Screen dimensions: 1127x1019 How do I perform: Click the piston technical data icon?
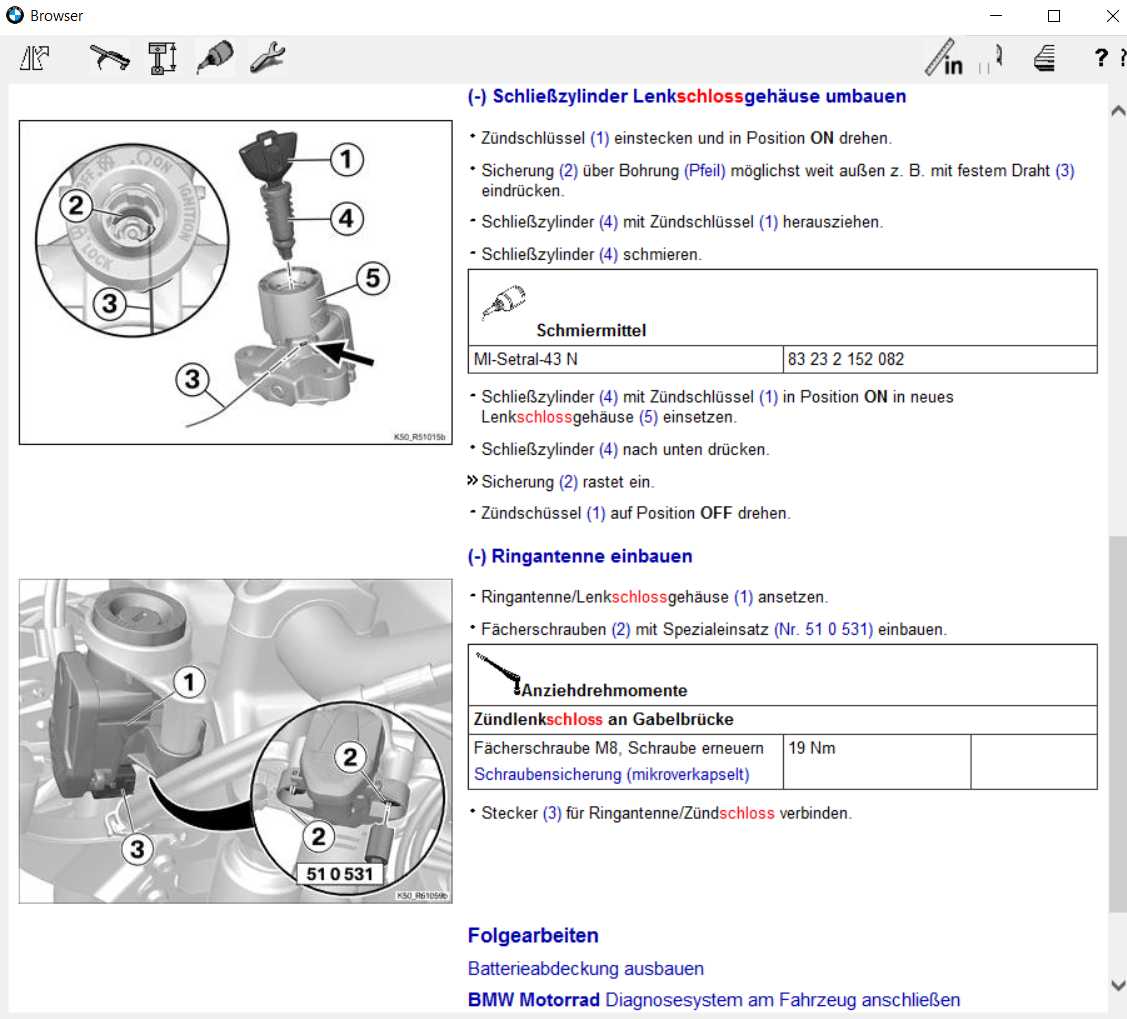click(162, 57)
